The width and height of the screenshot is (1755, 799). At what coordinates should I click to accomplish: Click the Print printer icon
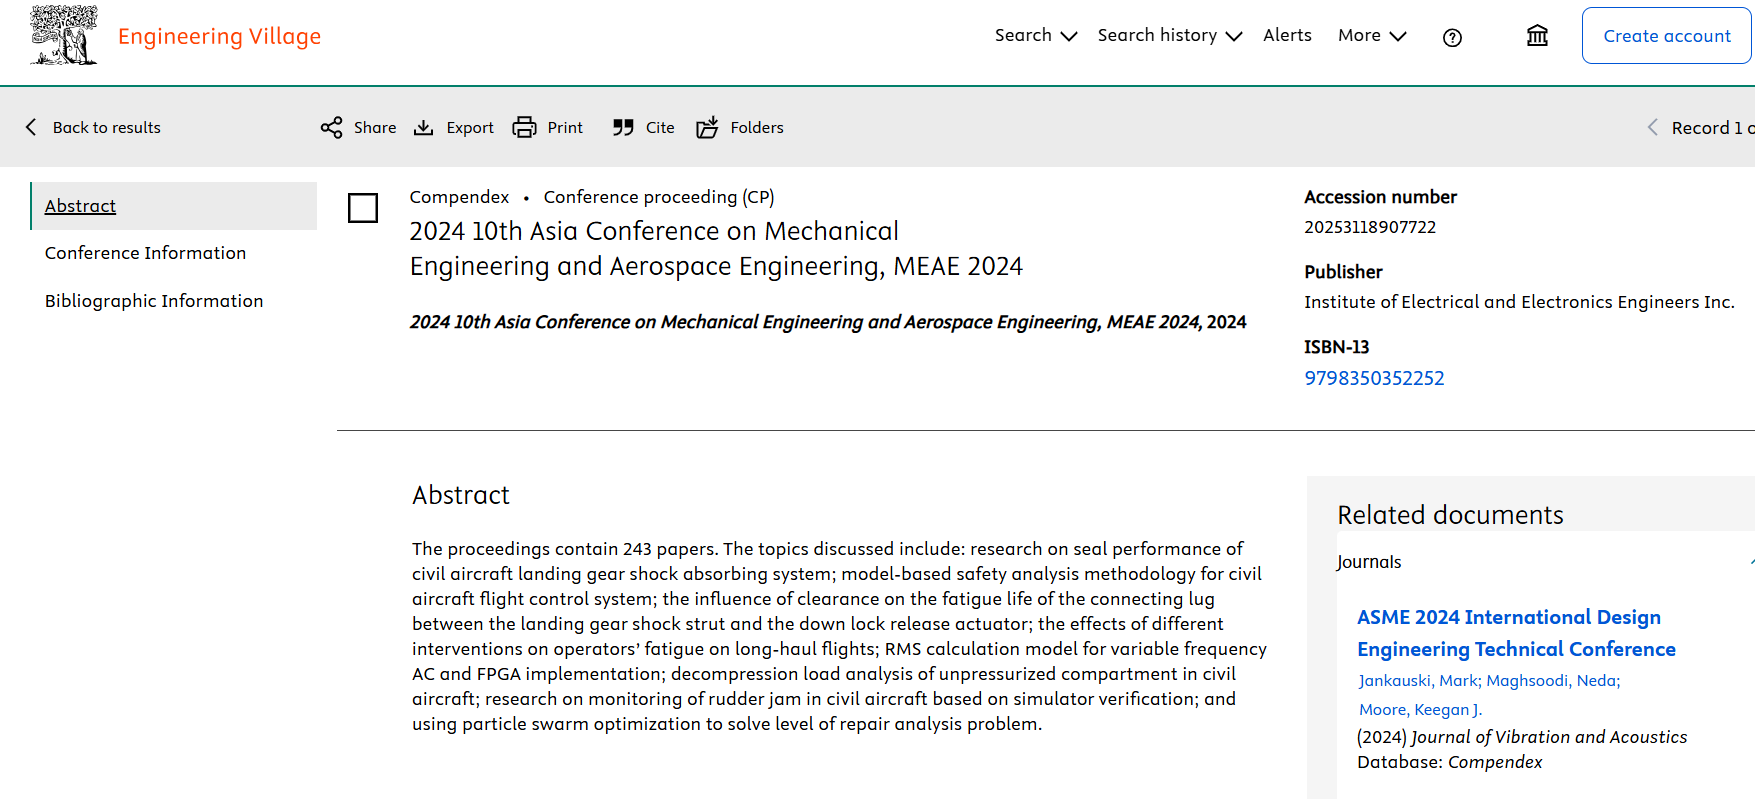click(524, 127)
